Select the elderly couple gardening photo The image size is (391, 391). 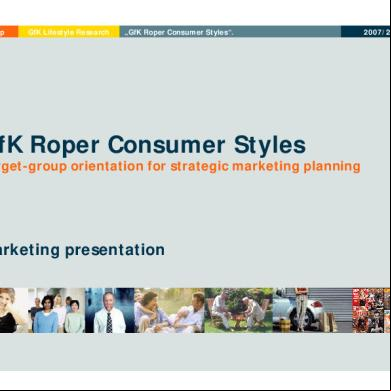[239, 310]
